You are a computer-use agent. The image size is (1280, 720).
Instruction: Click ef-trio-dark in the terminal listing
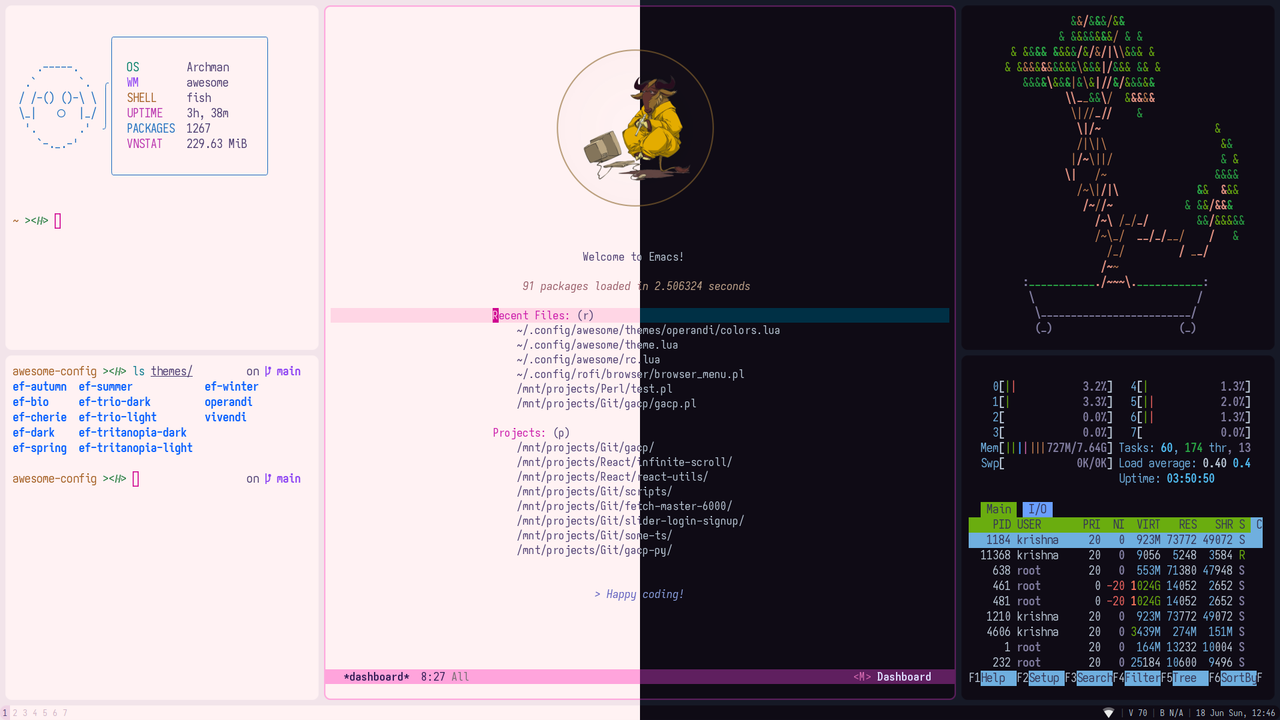(115, 402)
